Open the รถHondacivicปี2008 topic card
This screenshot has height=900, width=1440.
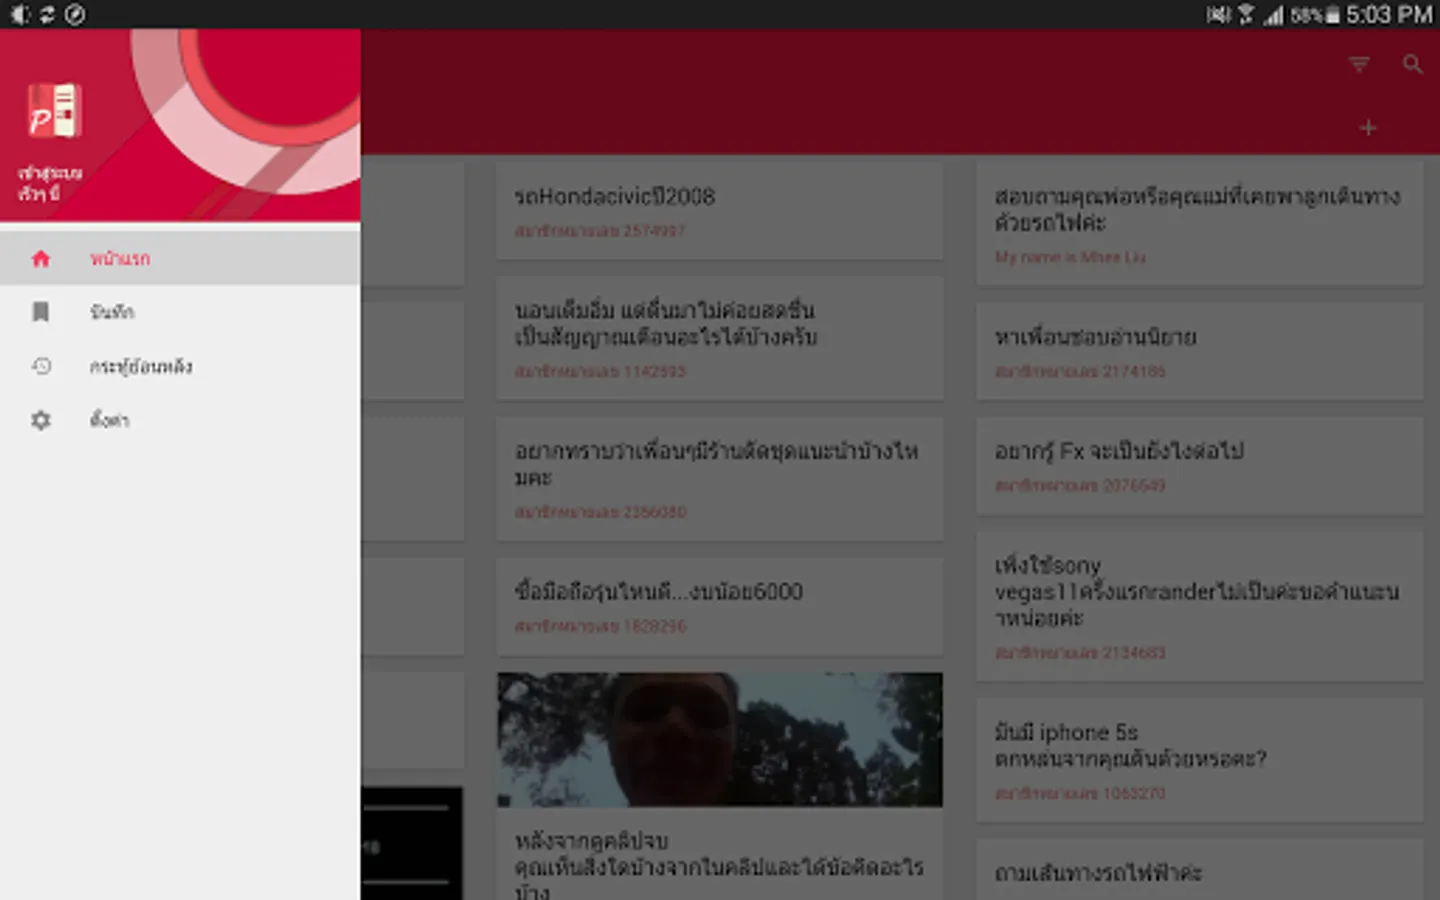point(719,211)
